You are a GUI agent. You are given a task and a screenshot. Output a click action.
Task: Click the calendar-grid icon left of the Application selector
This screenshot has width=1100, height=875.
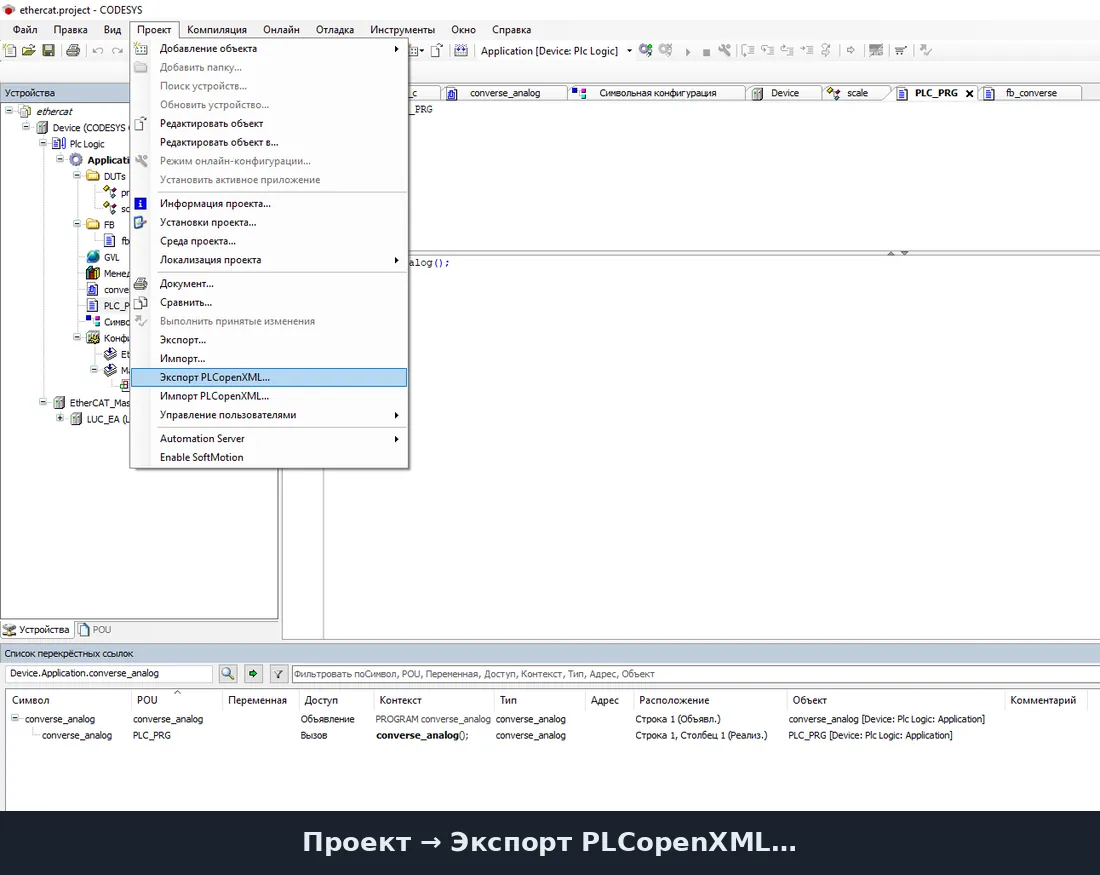coord(461,50)
